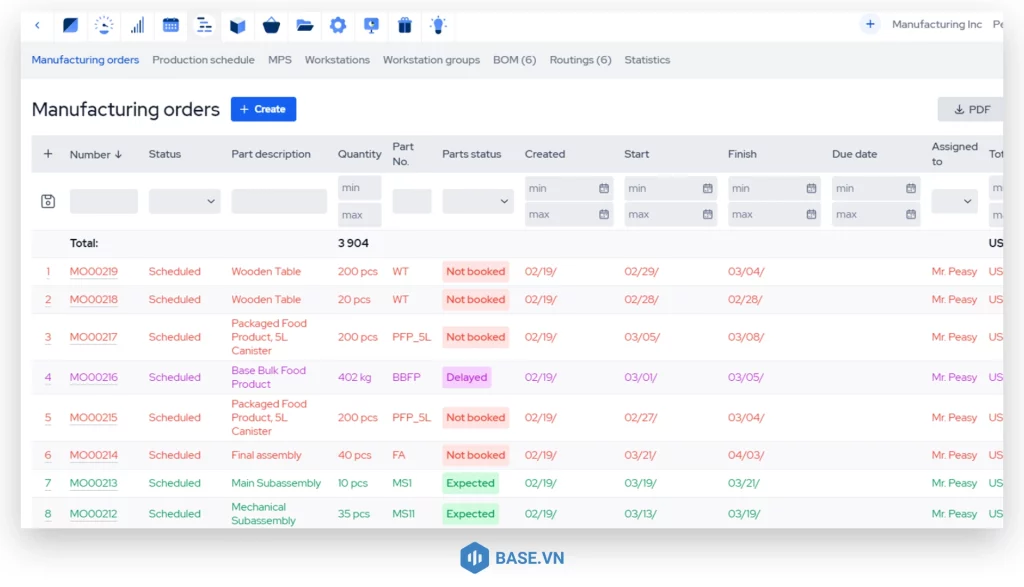
Task: Expand the Status filter dropdown
Action: (185, 201)
